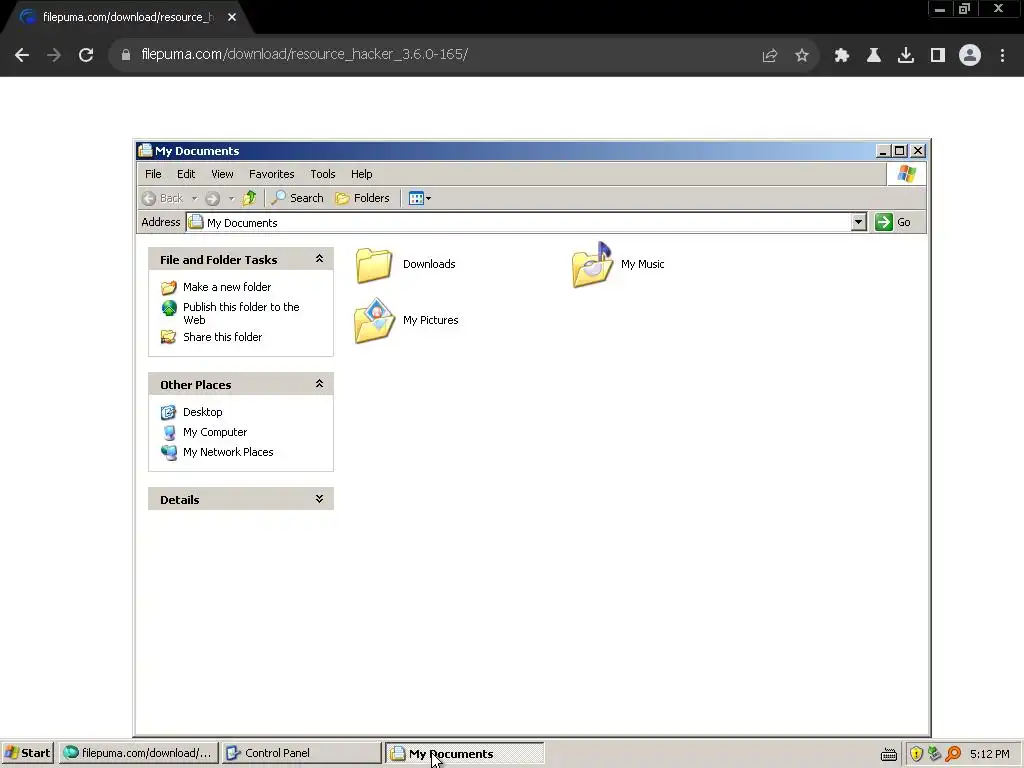The image size is (1024, 768).
Task: Go back in the Chrome browser
Action: click(22, 55)
